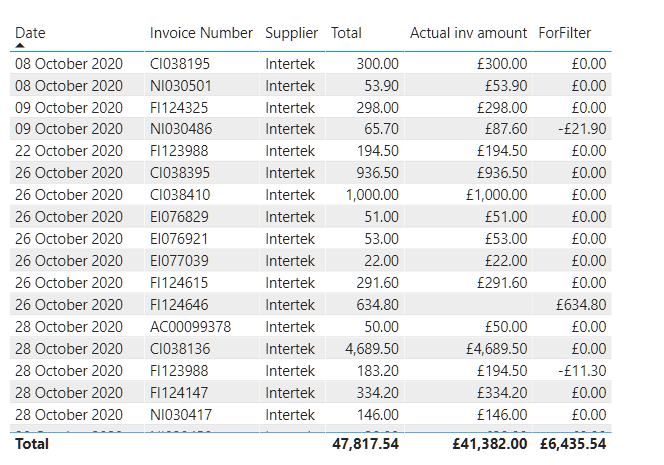Click the ForFilter column header
664x465 pixels.
coord(564,33)
